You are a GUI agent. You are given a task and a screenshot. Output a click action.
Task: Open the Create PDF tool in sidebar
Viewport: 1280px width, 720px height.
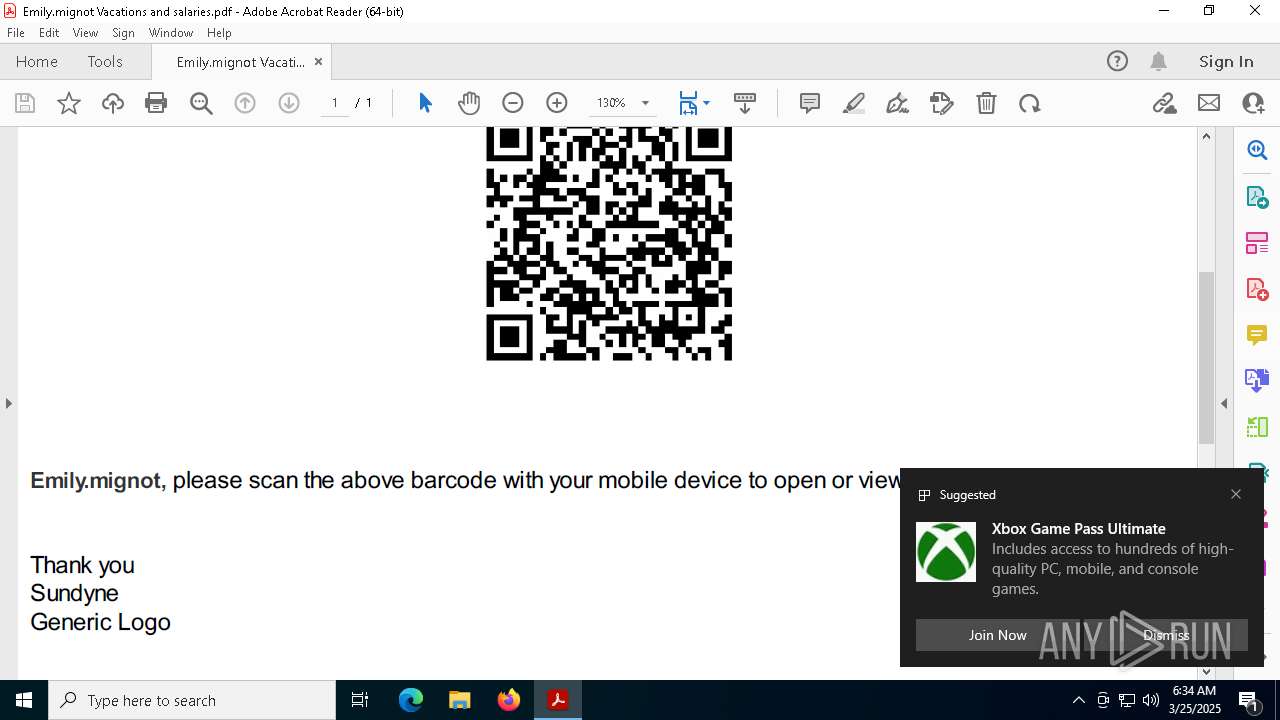click(x=1257, y=289)
